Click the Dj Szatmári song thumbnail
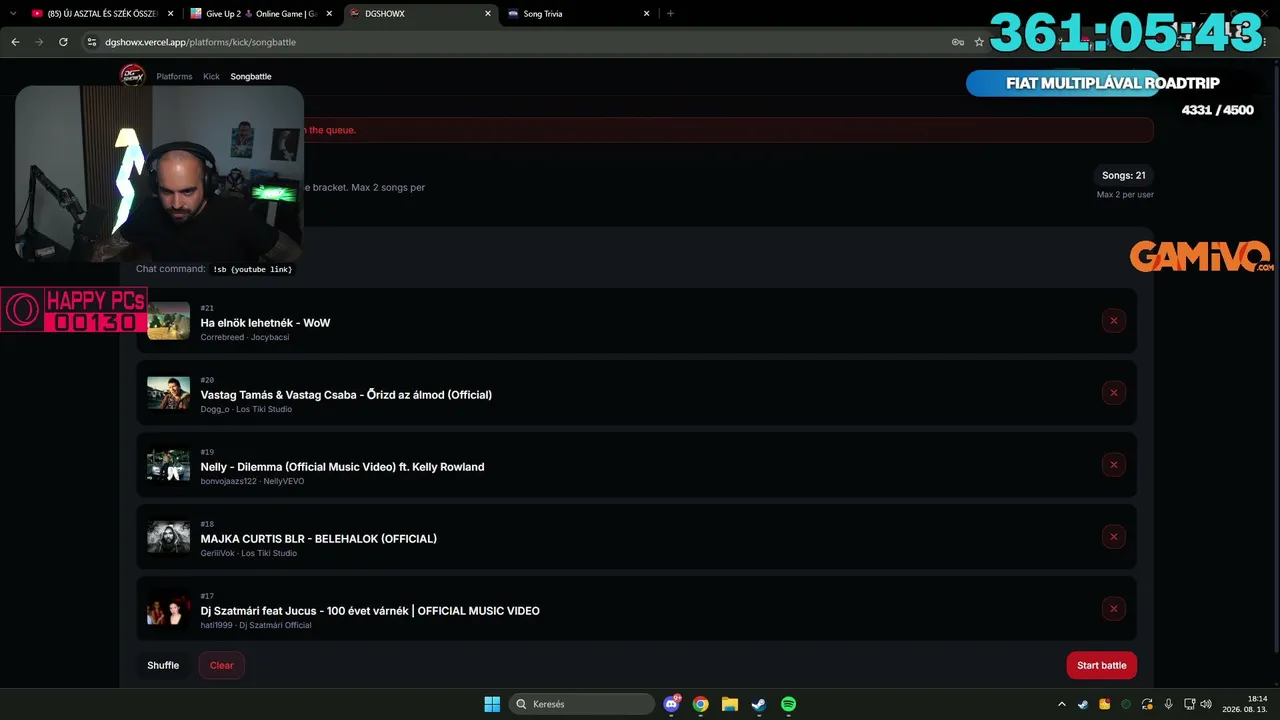Screen dimensions: 1280x720 point(168,609)
